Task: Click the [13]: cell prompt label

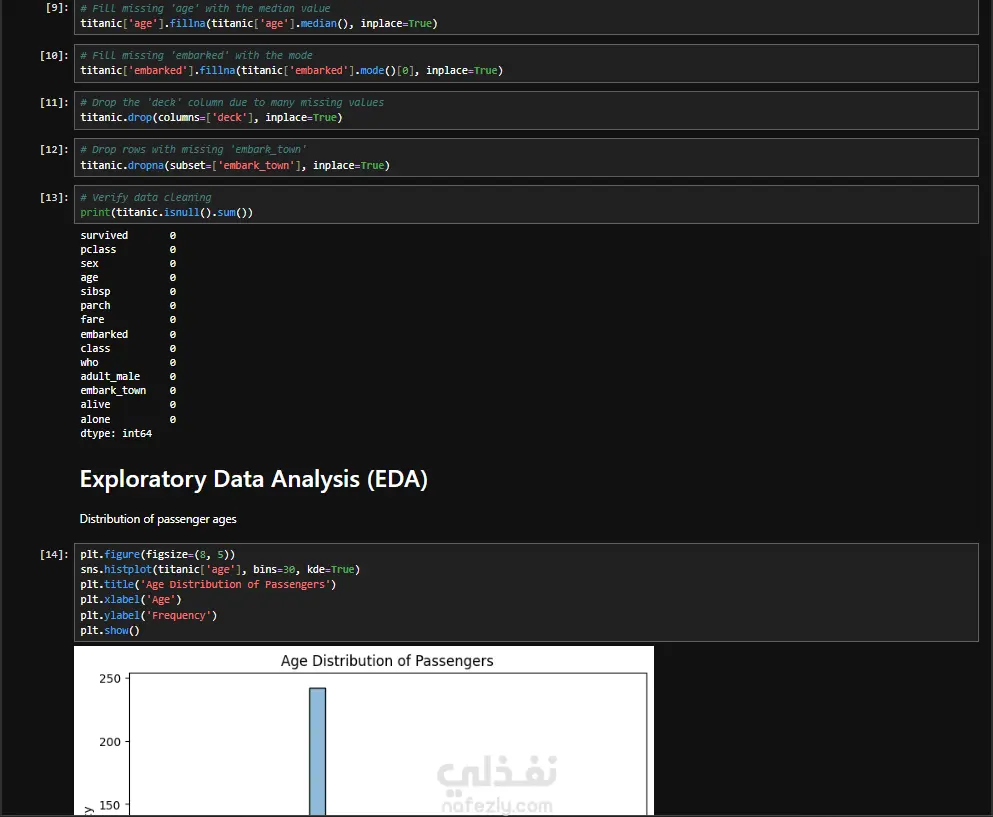Action: (x=54, y=198)
